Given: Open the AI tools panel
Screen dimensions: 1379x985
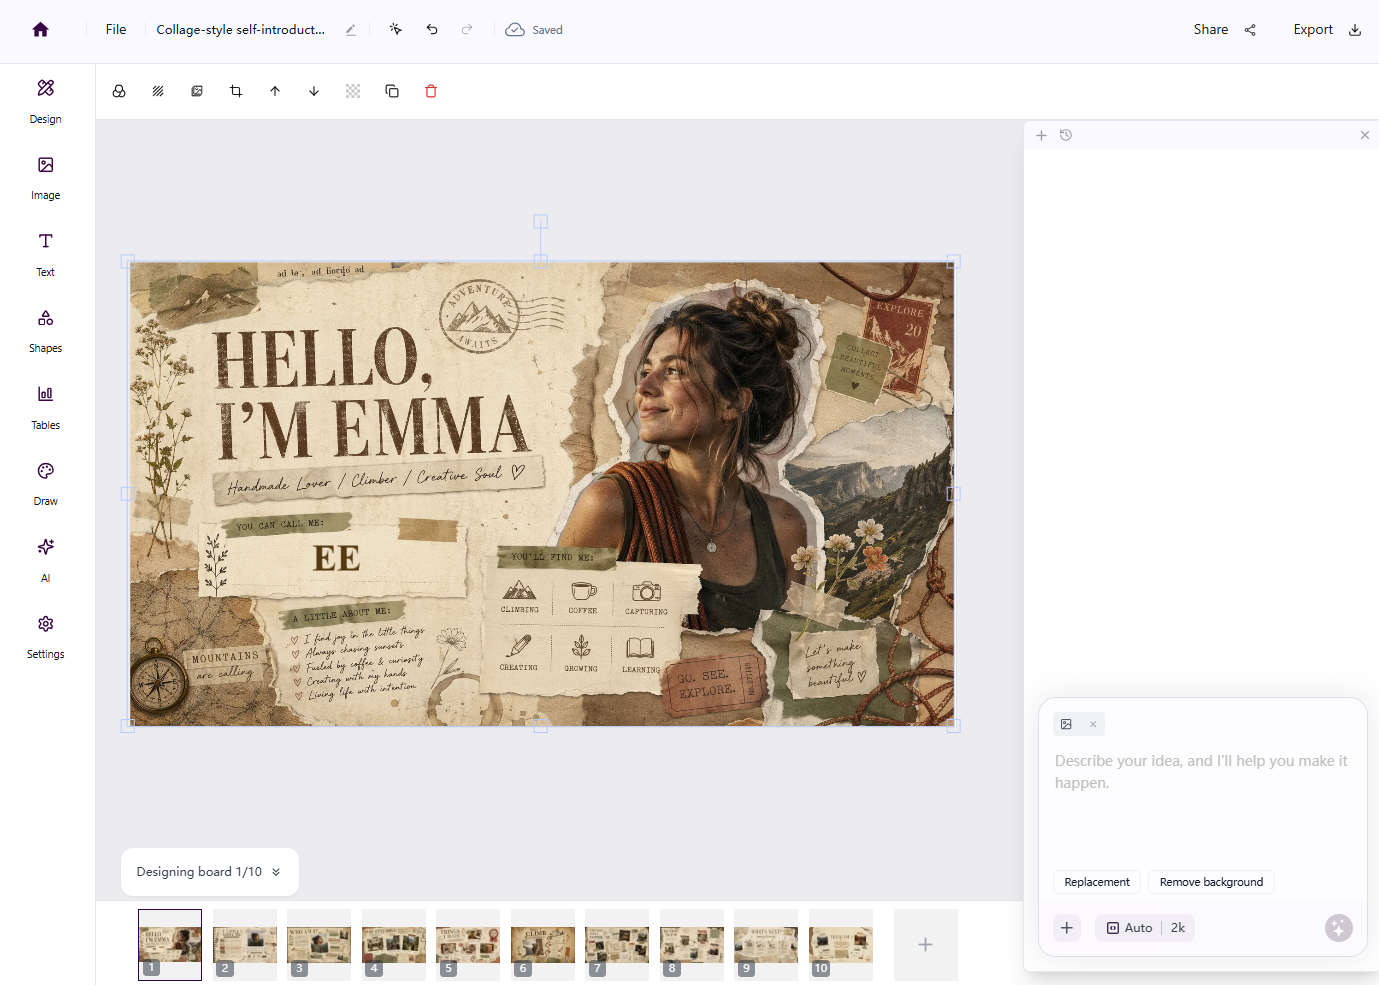Looking at the screenshot, I should [46, 561].
